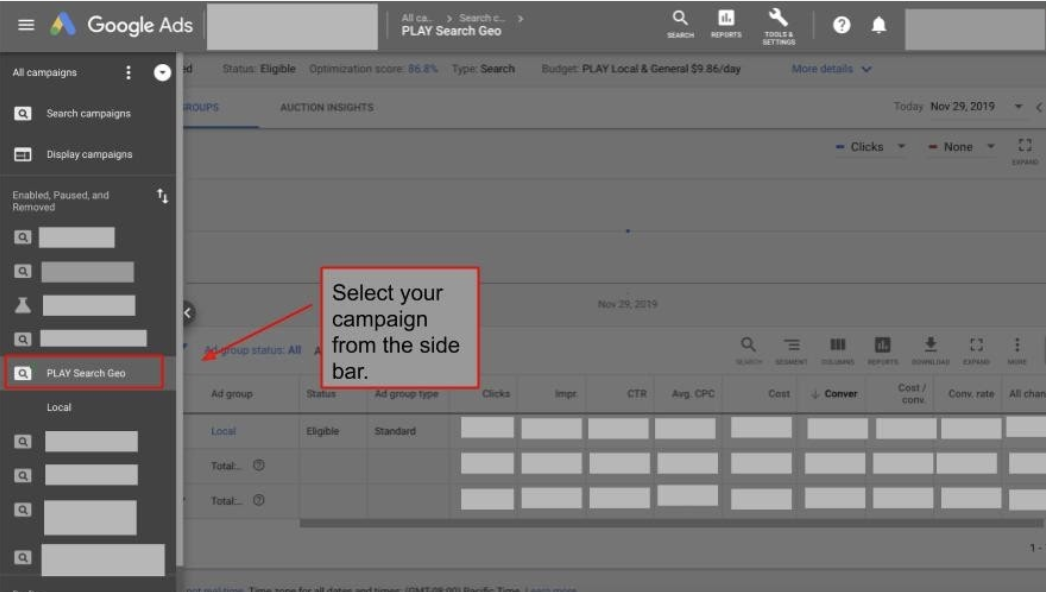Sort by Conv. rate column header
The image size is (1046, 592).
pyautogui.click(x=971, y=394)
